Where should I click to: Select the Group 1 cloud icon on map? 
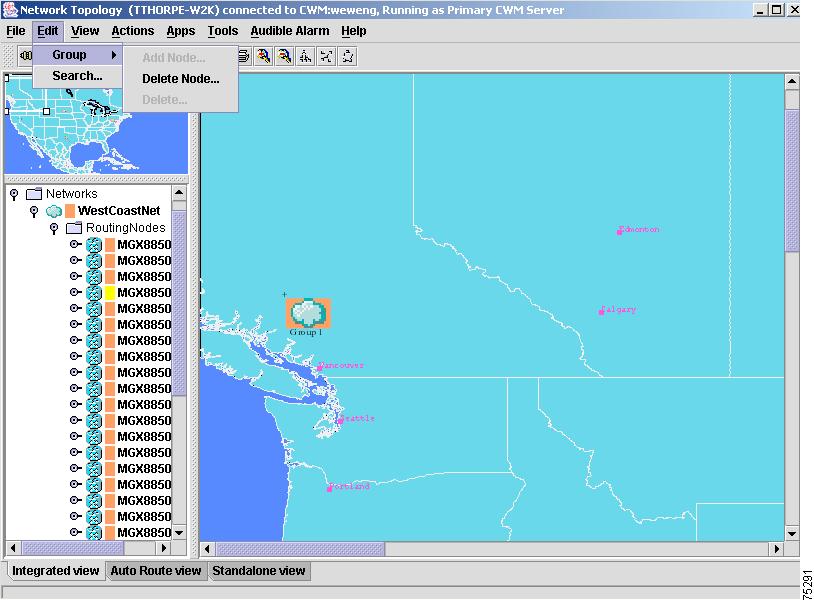click(x=308, y=313)
